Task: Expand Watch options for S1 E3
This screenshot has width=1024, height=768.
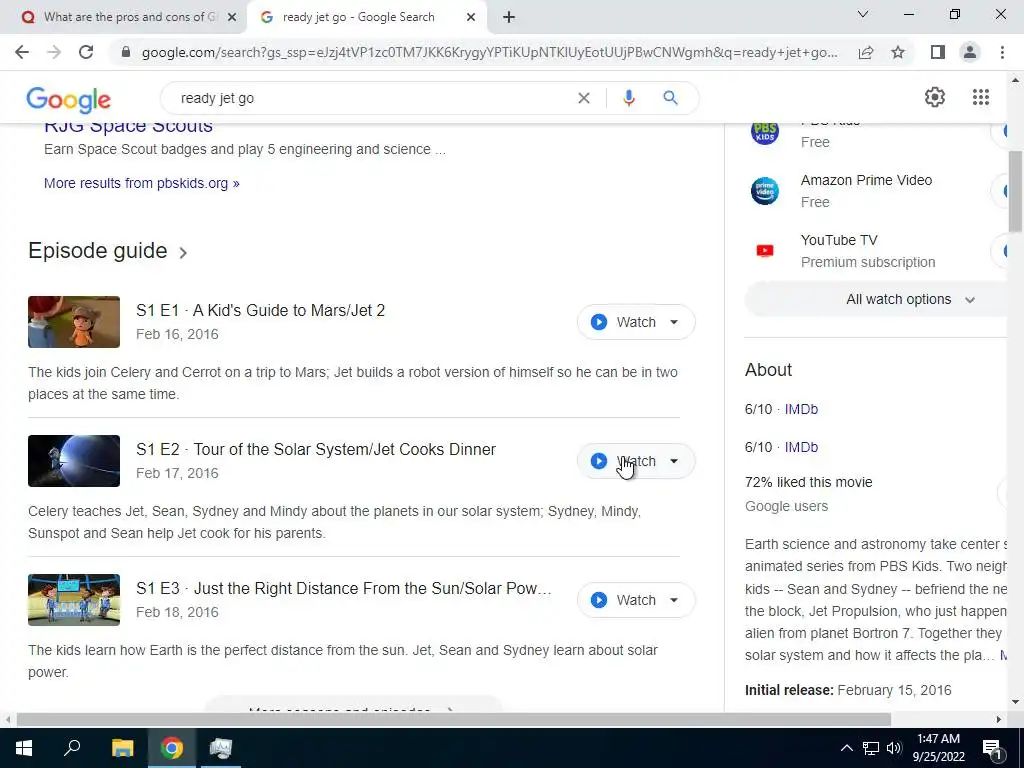Action: pyautogui.click(x=674, y=600)
